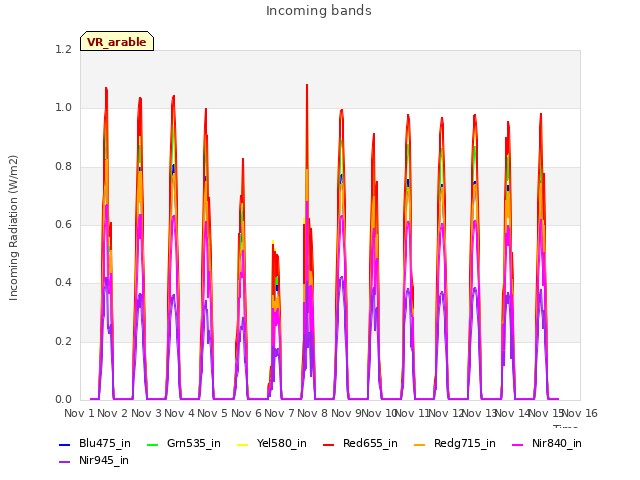
Task: Select the Redg715_in legend label
Action: [465, 443]
